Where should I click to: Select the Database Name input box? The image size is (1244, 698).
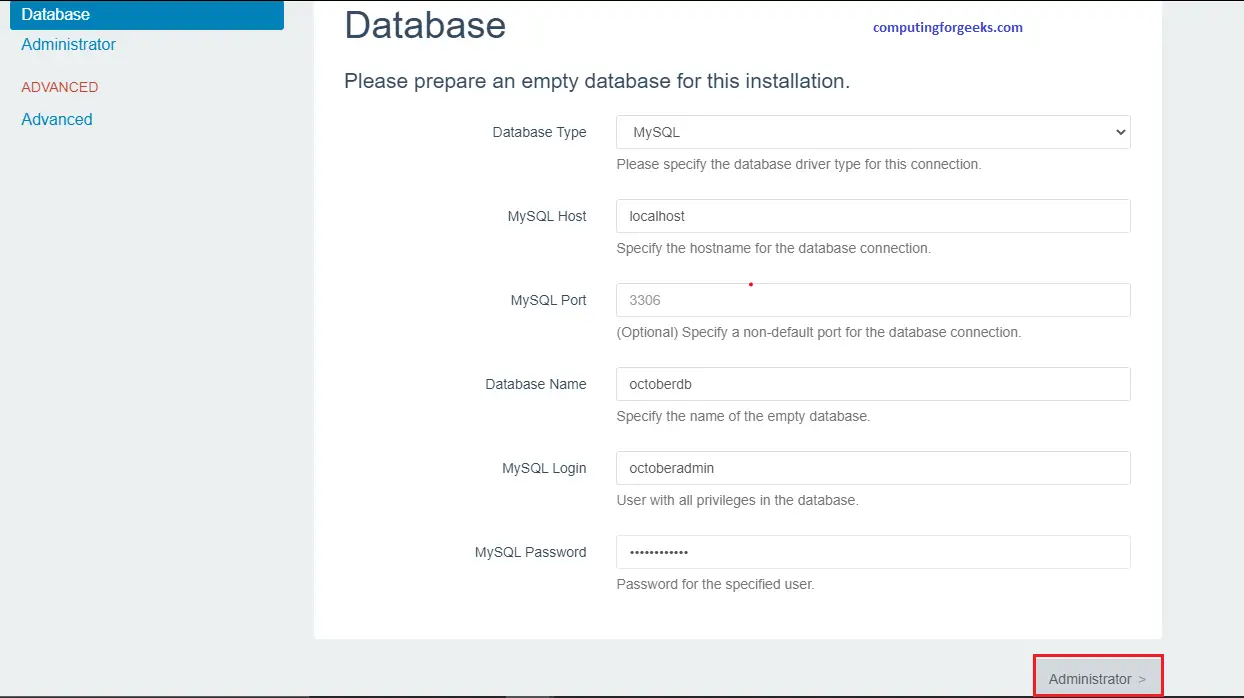point(872,384)
